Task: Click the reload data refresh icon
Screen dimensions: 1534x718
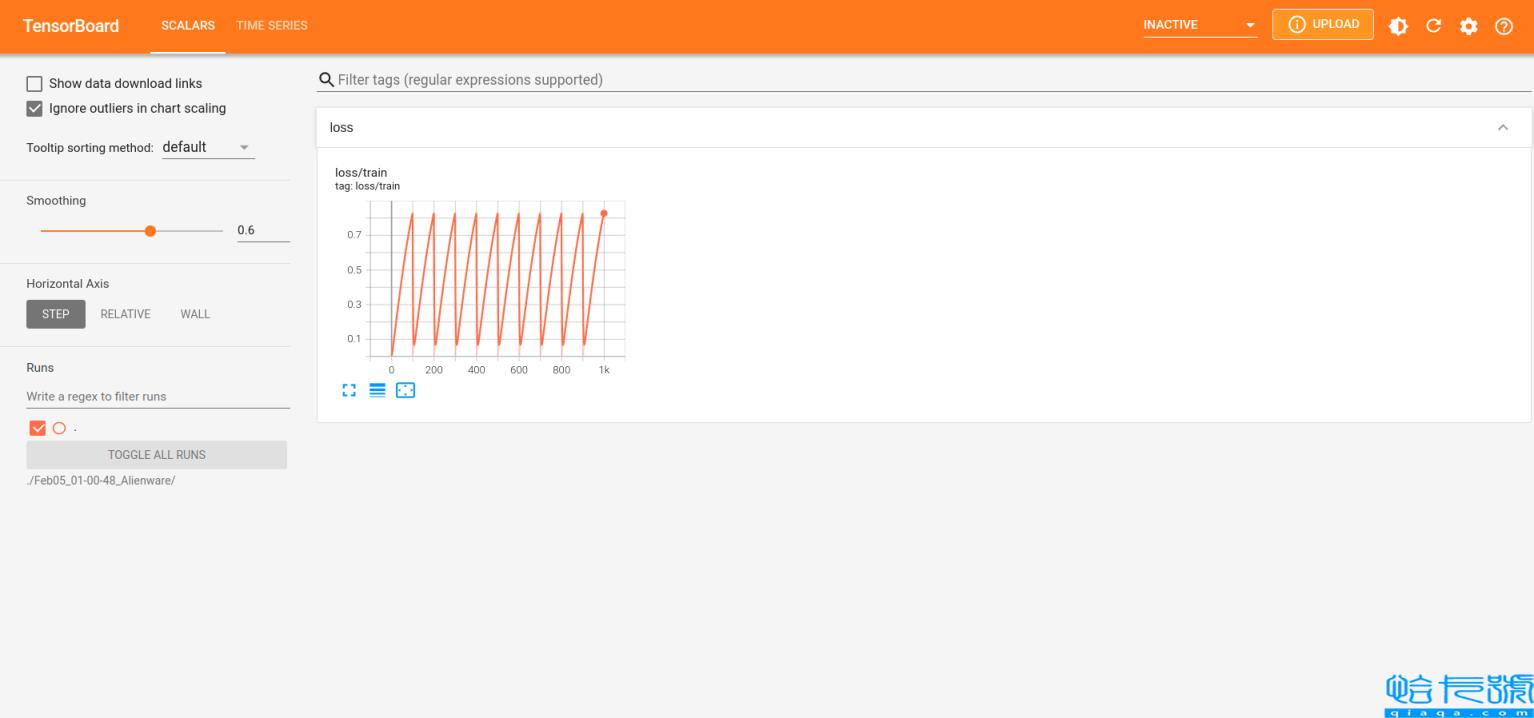Action: [1433, 26]
